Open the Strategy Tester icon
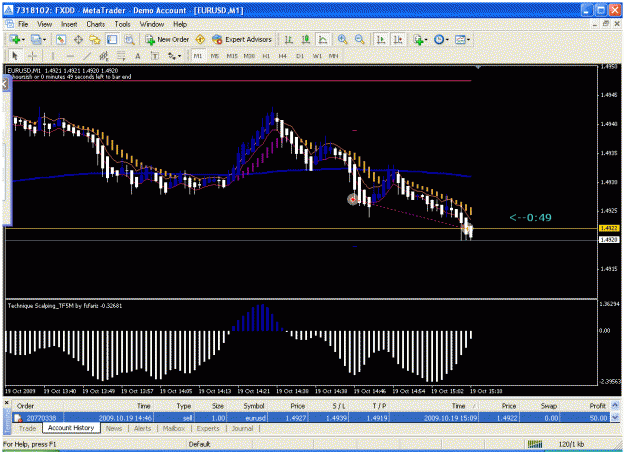The image size is (625, 452). tap(129, 39)
